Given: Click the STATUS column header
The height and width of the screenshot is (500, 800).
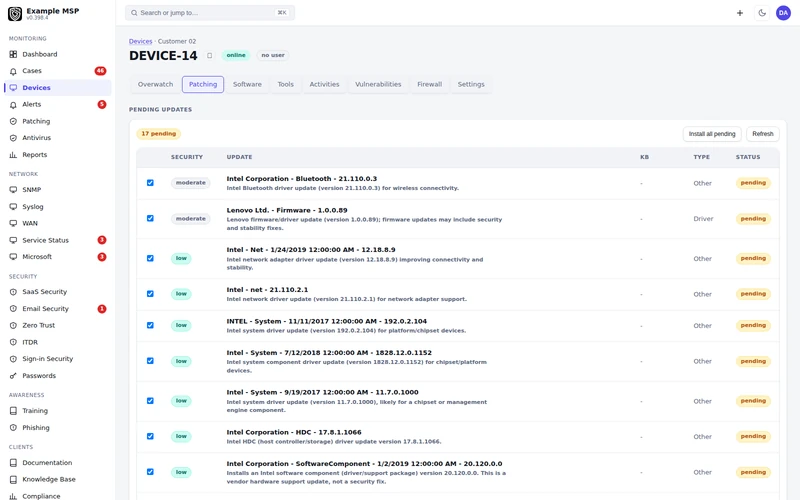Looking at the screenshot, I should pos(748,157).
